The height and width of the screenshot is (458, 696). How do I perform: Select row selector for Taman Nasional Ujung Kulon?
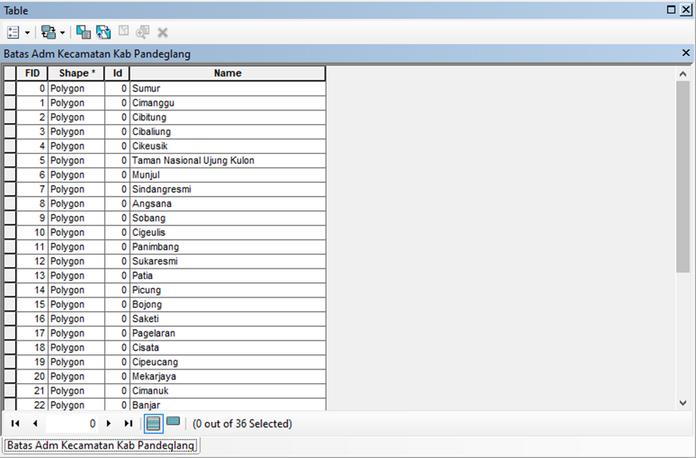point(10,160)
